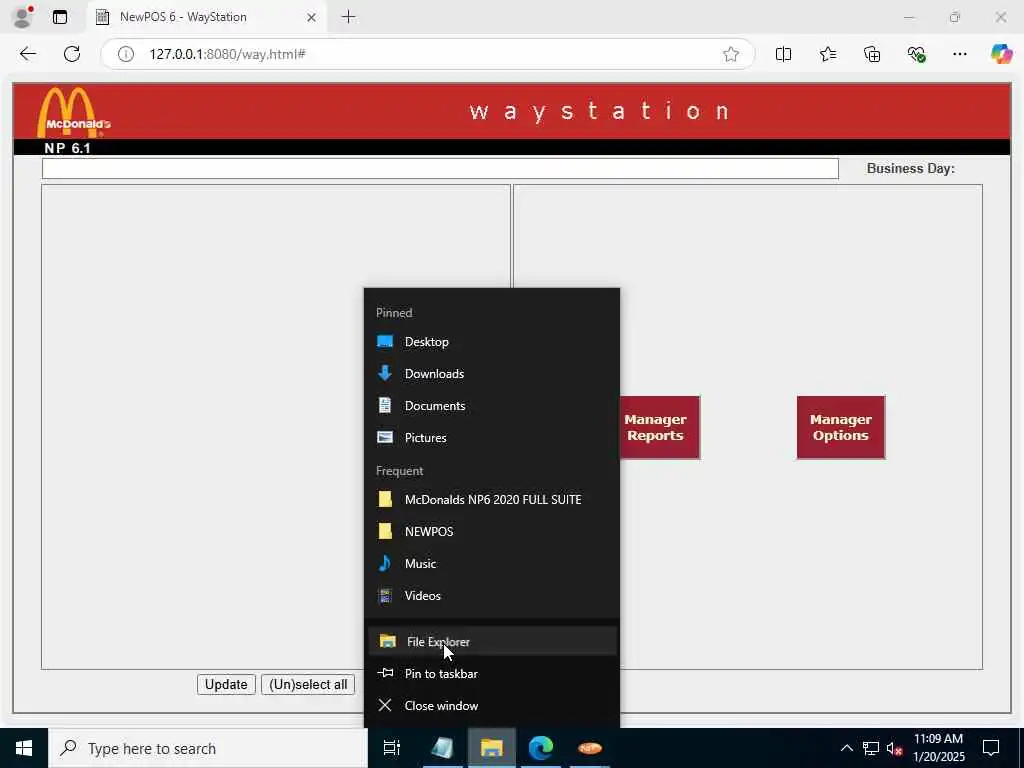Click the Type here to search box
The width and height of the screenshot is (1024, 768).
tap(208, 748)
